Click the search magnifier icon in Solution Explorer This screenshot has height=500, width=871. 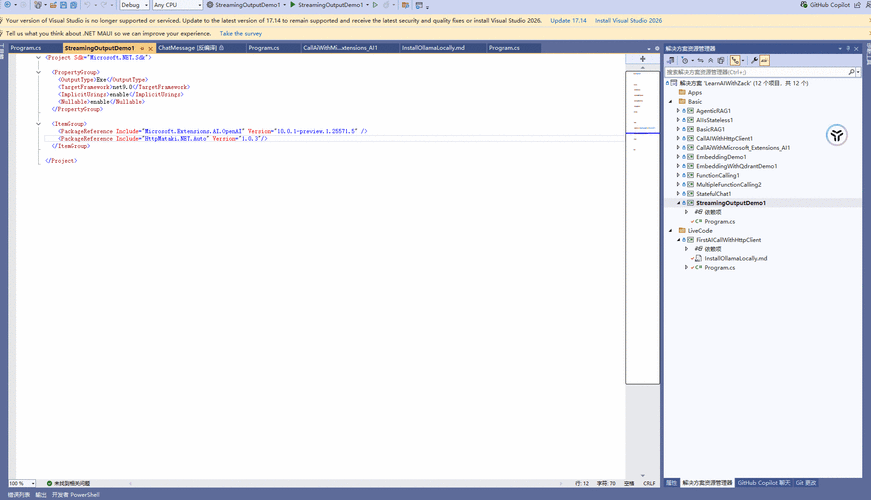[851, 72]
